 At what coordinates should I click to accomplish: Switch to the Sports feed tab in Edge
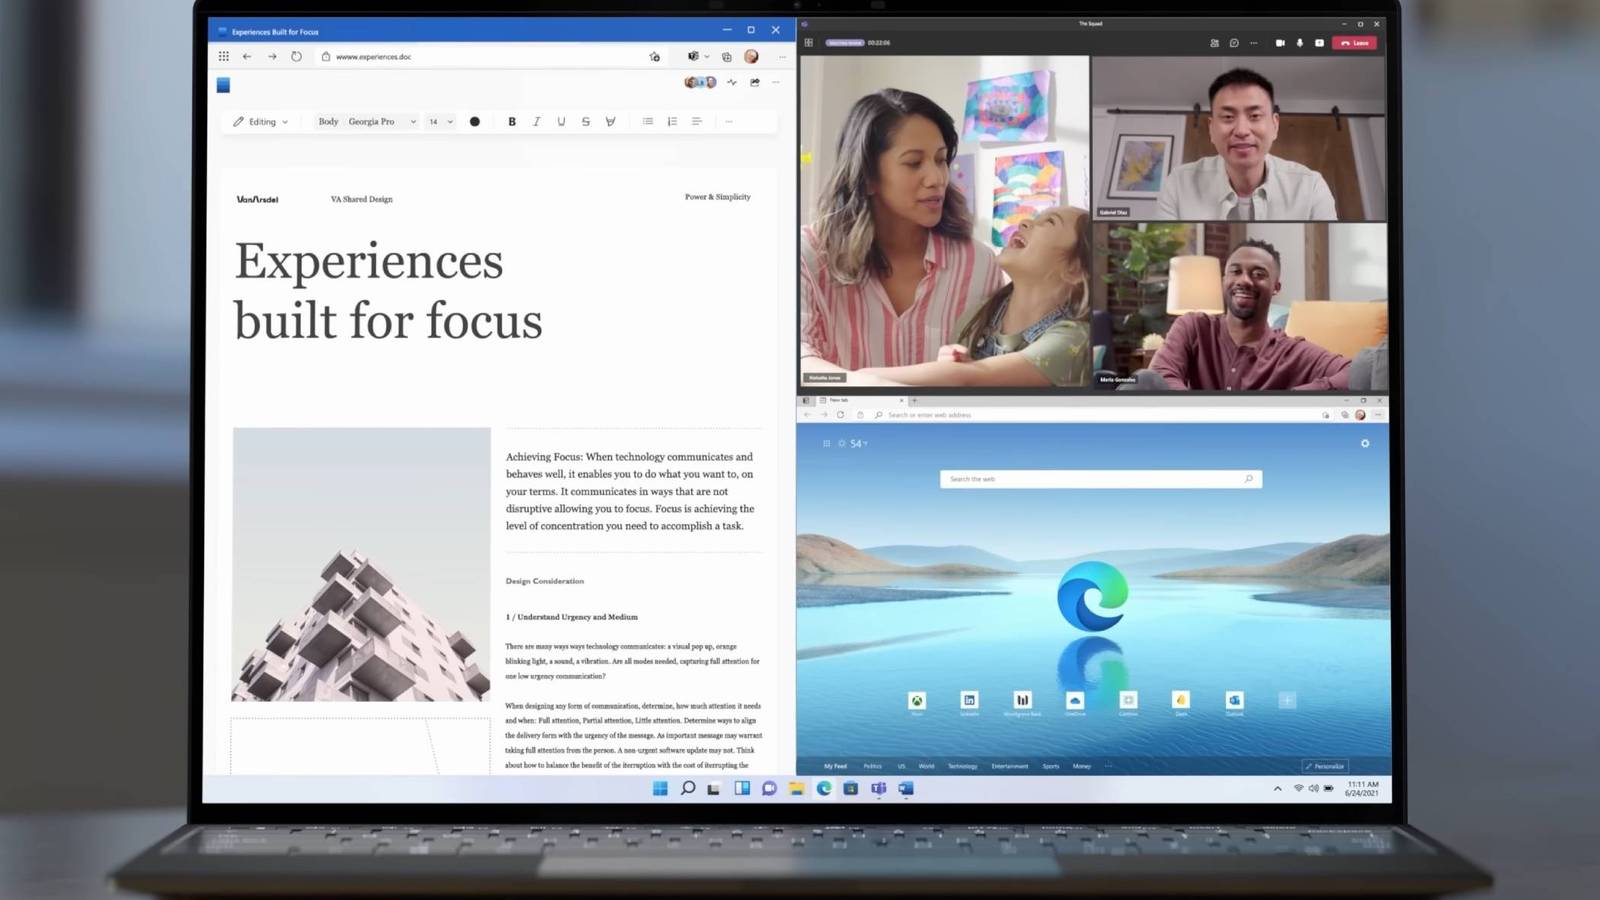pos(1050,765)
